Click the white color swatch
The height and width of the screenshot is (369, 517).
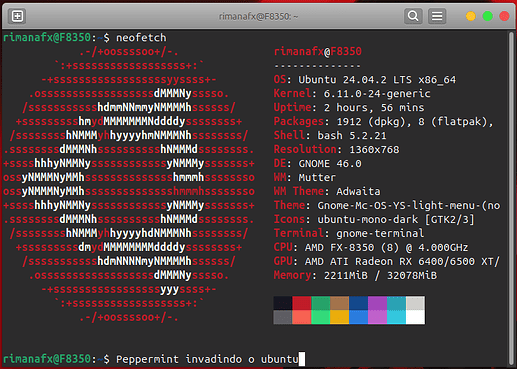[415, 317]
